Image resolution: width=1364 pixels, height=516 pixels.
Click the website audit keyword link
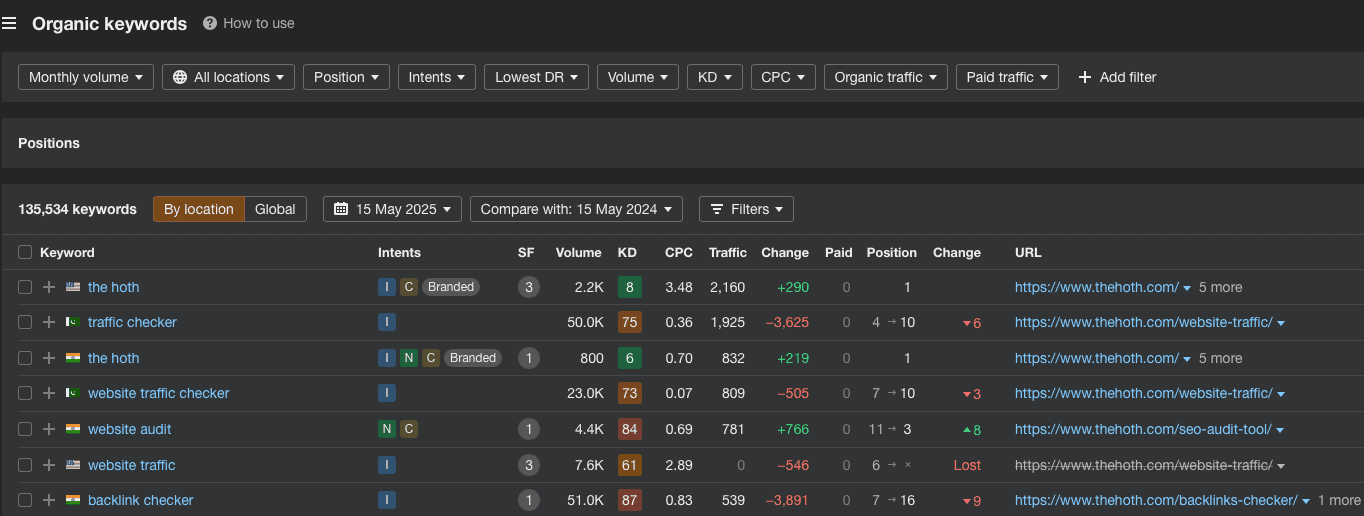pyautogui.click(x=130, y=429)
